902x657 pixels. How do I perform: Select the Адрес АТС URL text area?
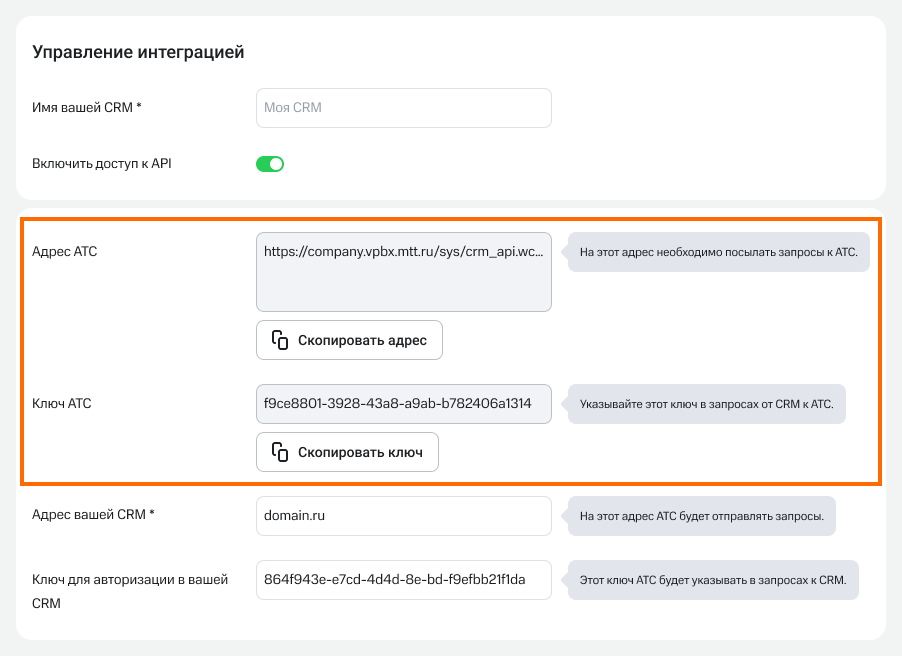(x=403, y=273)
